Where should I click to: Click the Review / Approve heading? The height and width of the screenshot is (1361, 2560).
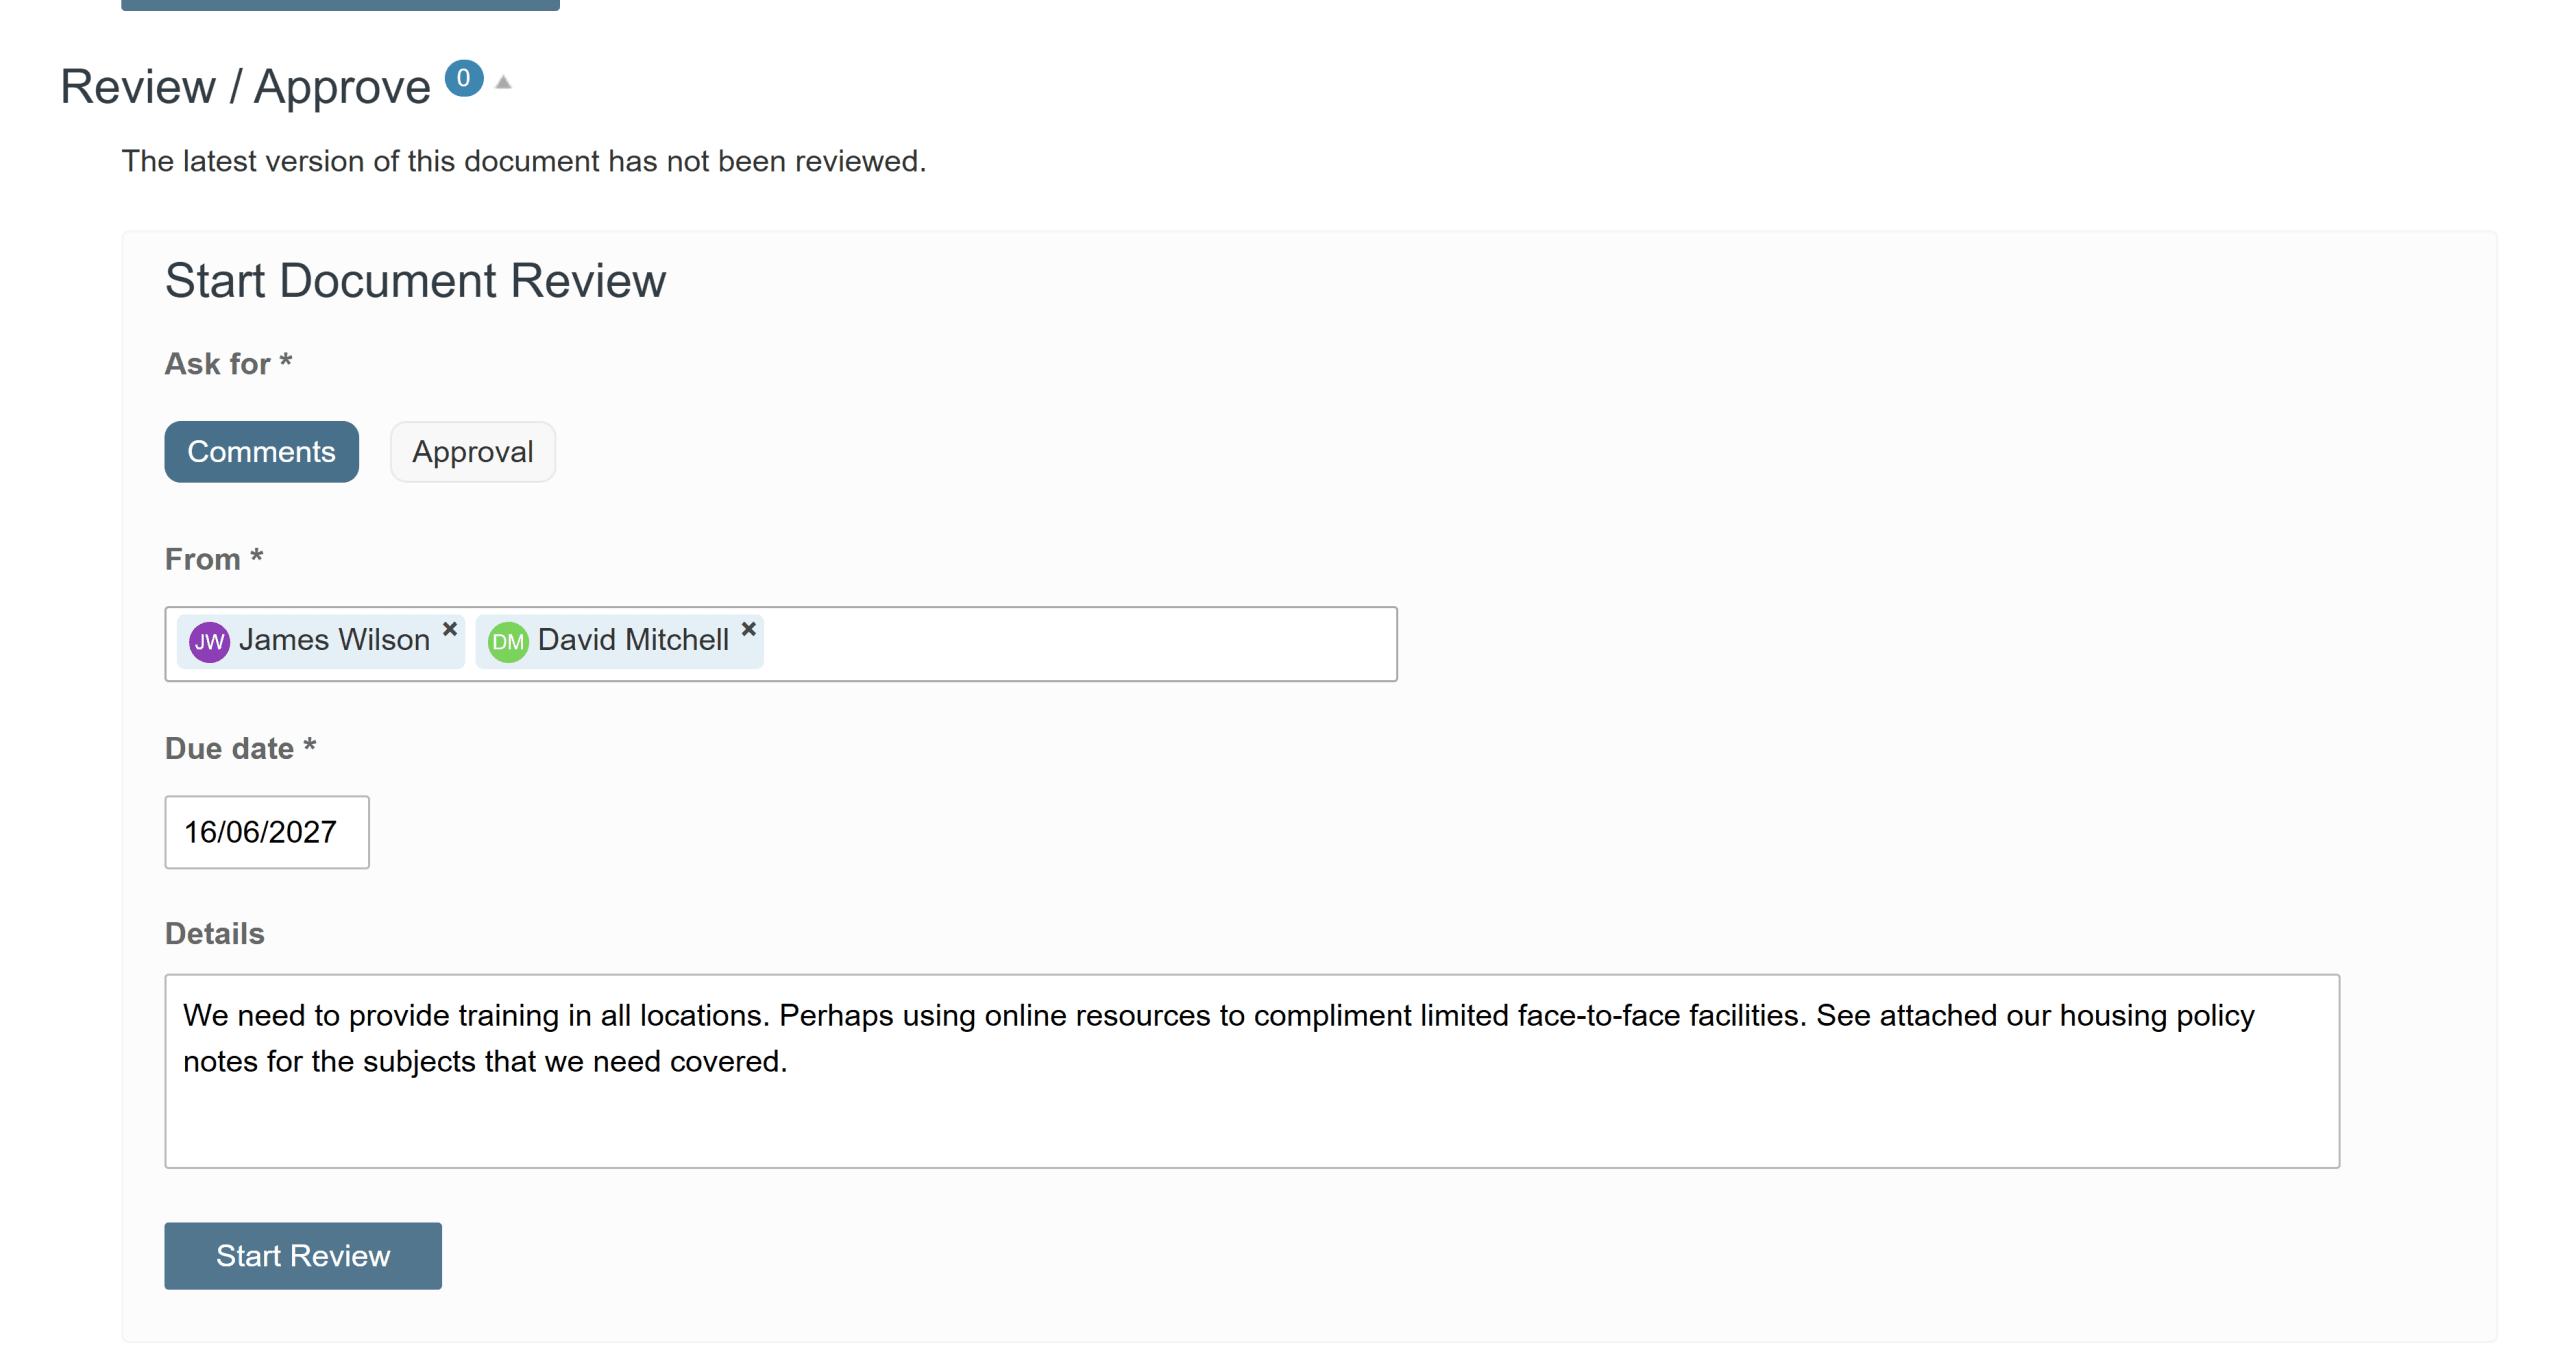point(245,87)
